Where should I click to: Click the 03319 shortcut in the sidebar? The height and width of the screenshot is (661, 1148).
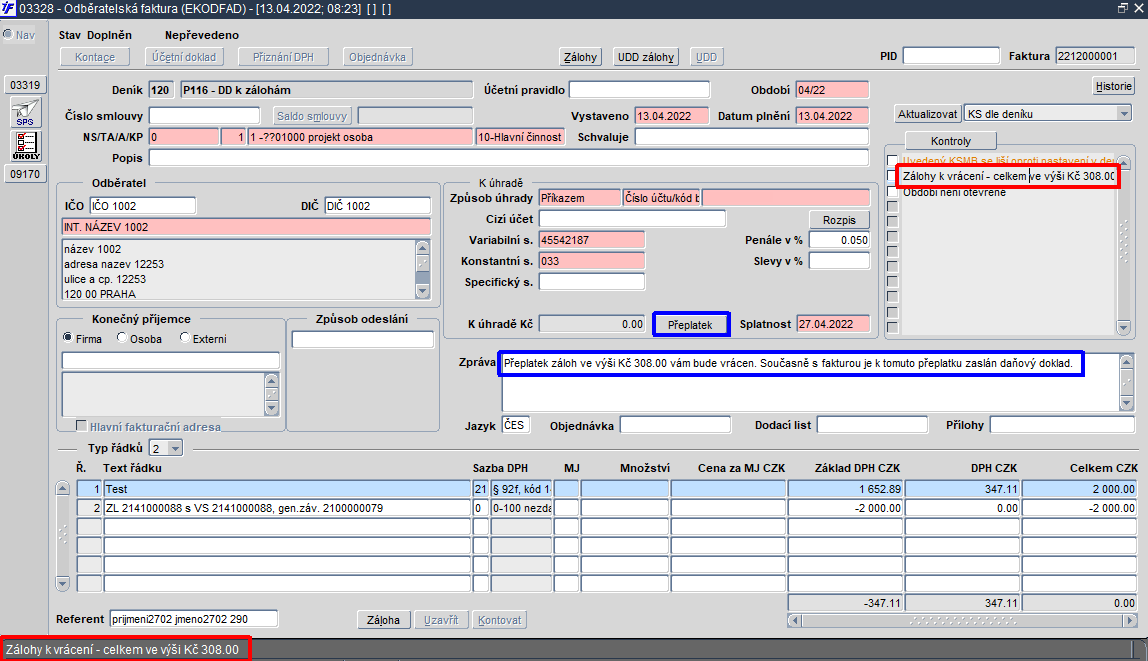26,85
